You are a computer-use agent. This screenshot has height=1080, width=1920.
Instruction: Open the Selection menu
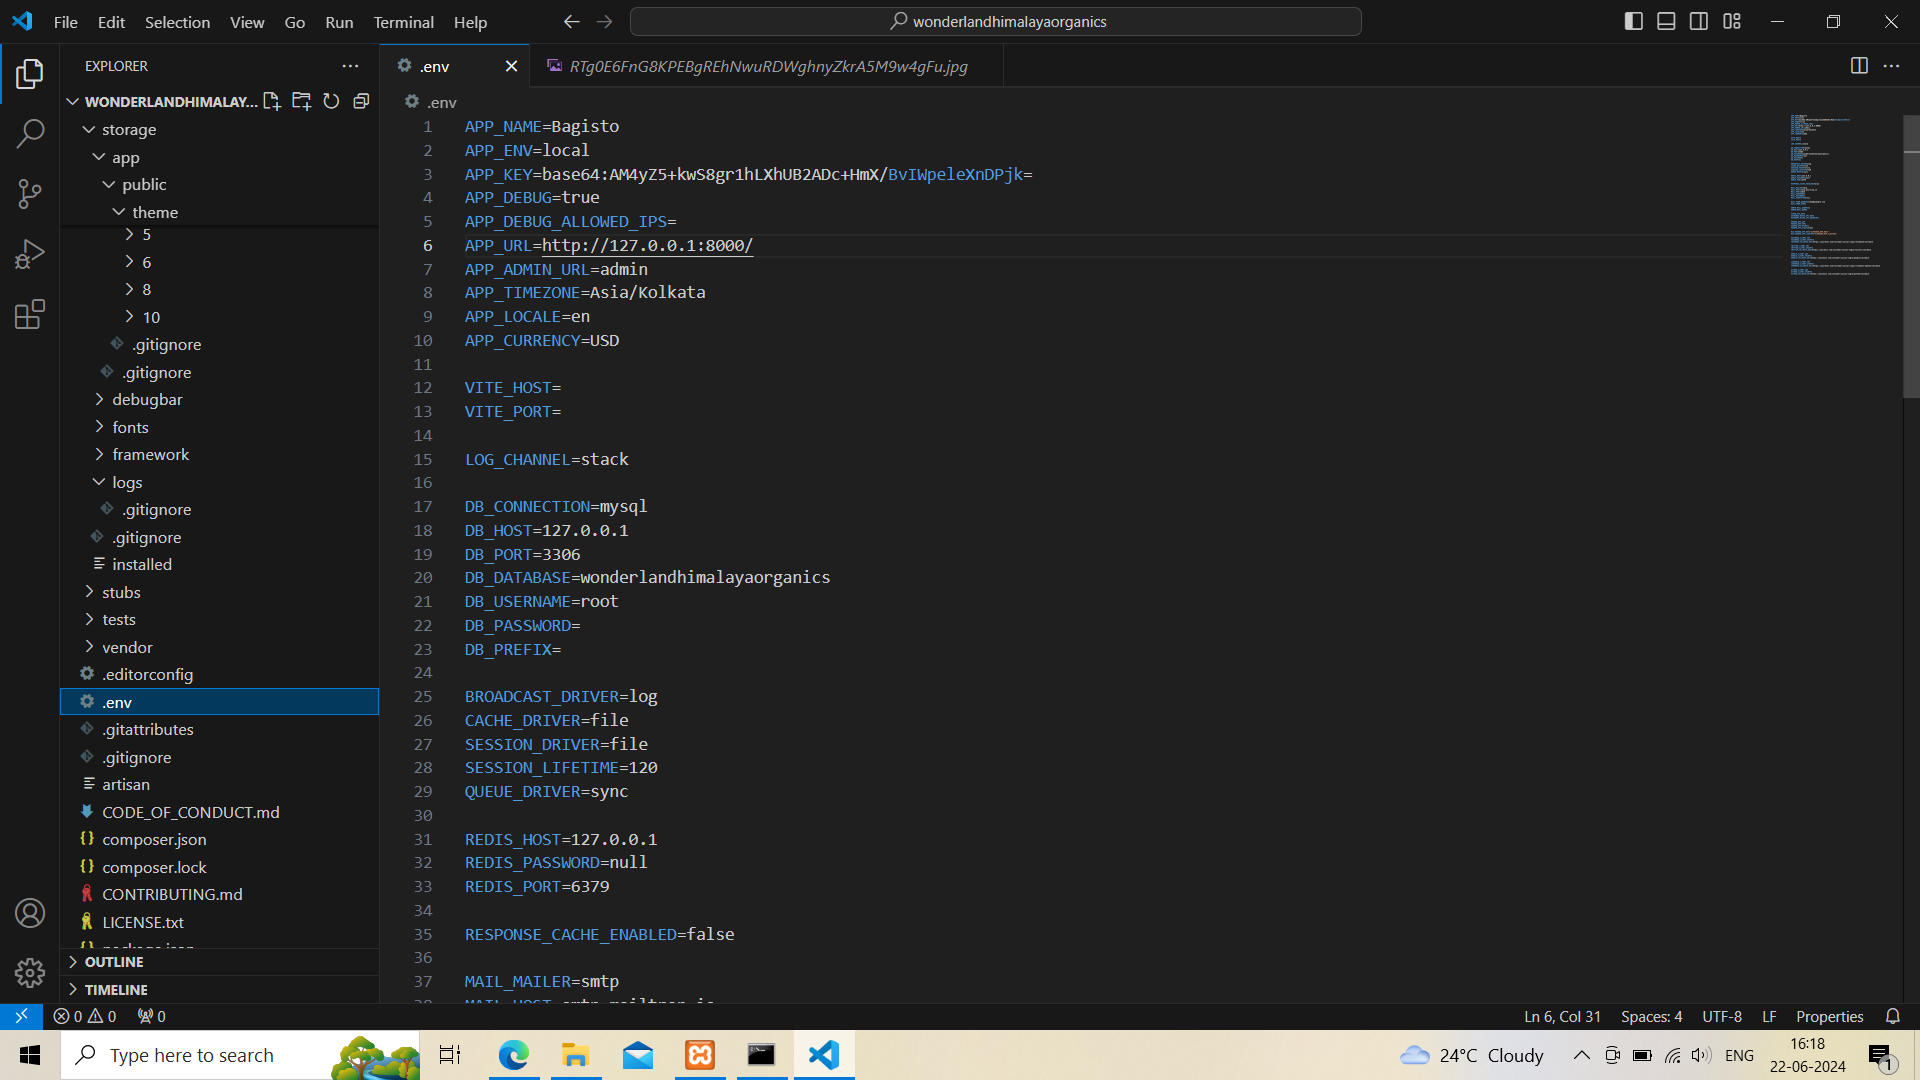[x=177, y=22]
